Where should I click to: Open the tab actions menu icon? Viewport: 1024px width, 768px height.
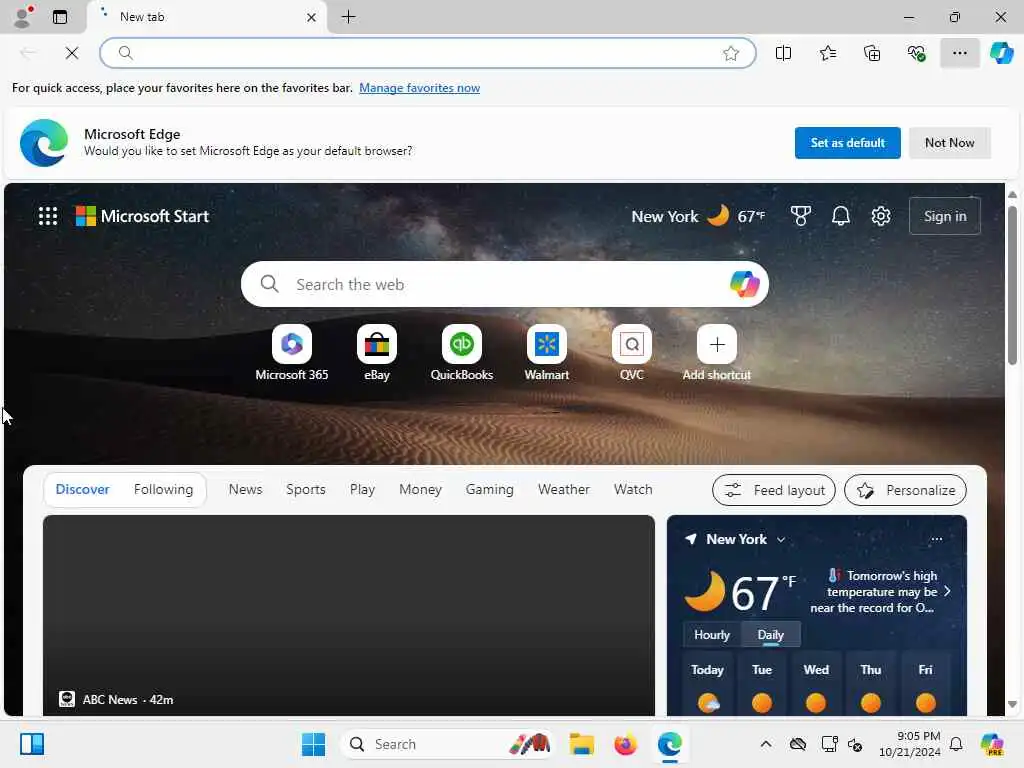click(59, 17)
